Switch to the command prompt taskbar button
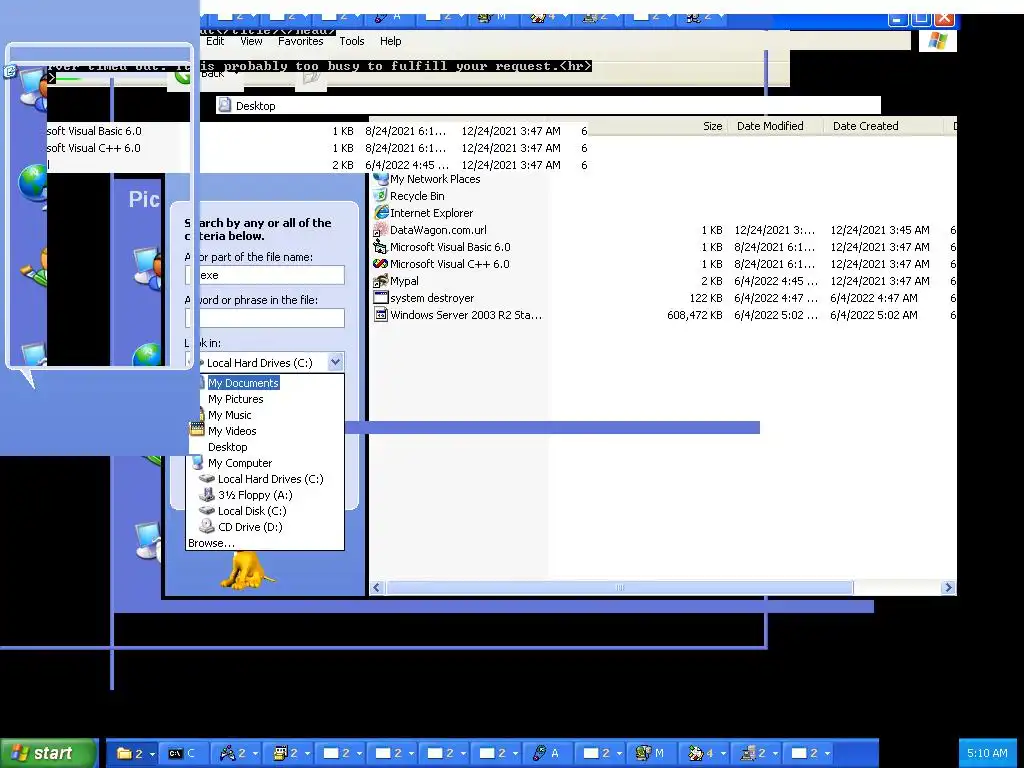 coord(183,753)
